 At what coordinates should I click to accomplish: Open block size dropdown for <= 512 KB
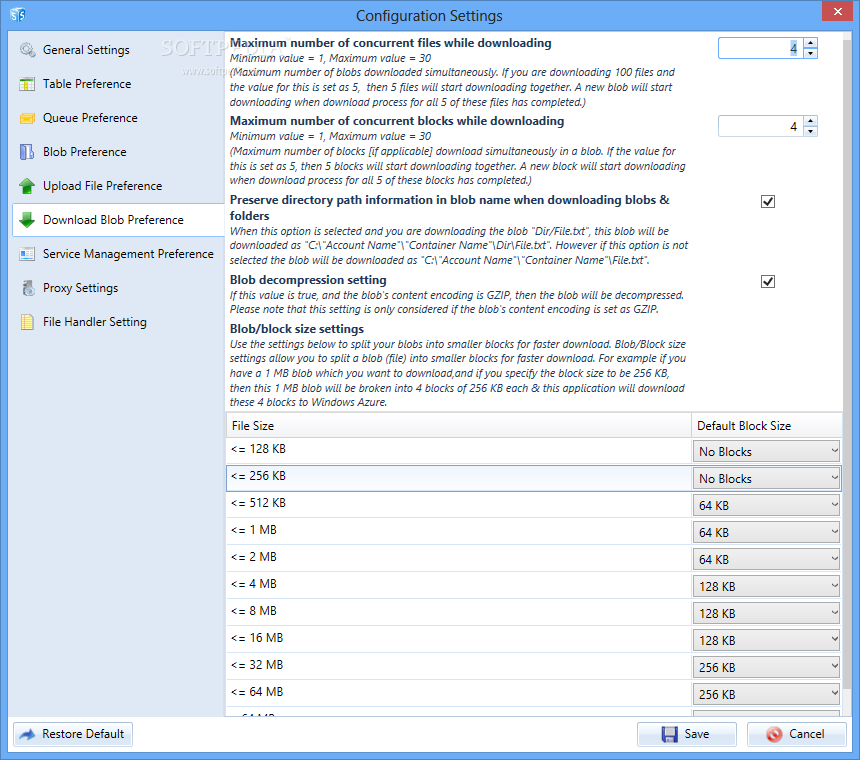(766, 505)
